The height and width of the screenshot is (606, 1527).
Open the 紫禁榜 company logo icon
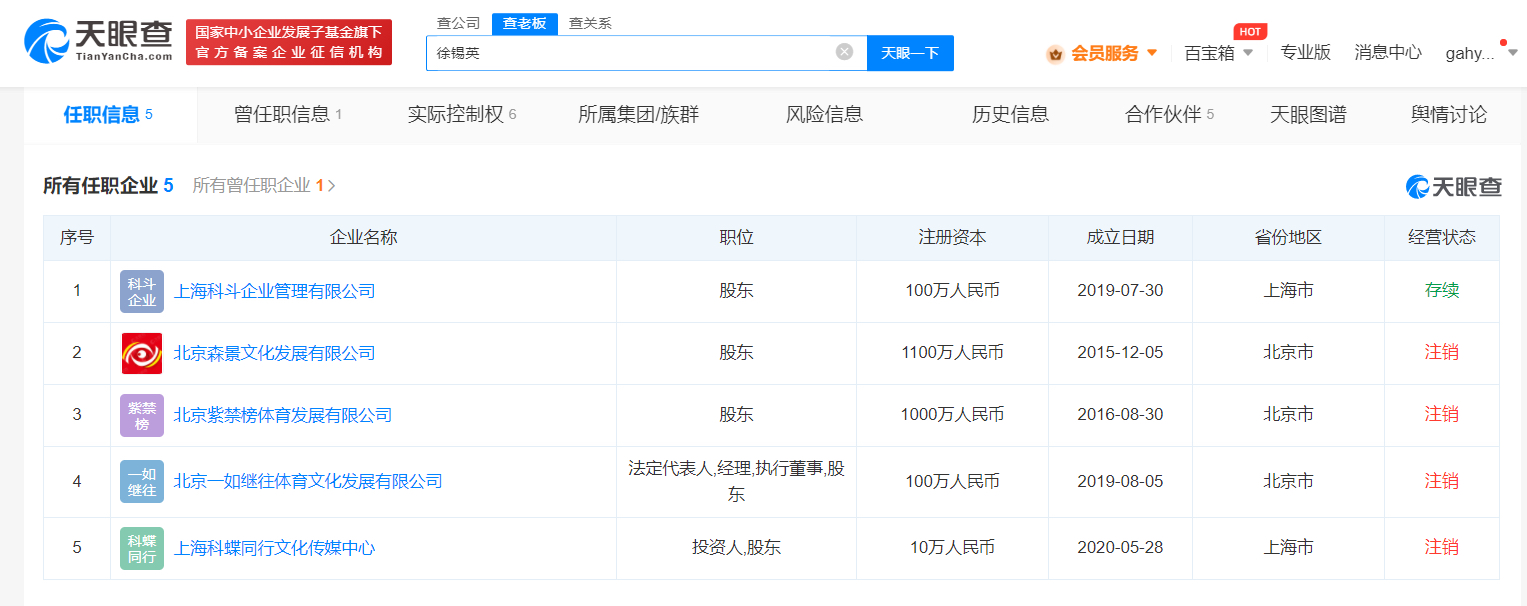[x=142, y=415]
